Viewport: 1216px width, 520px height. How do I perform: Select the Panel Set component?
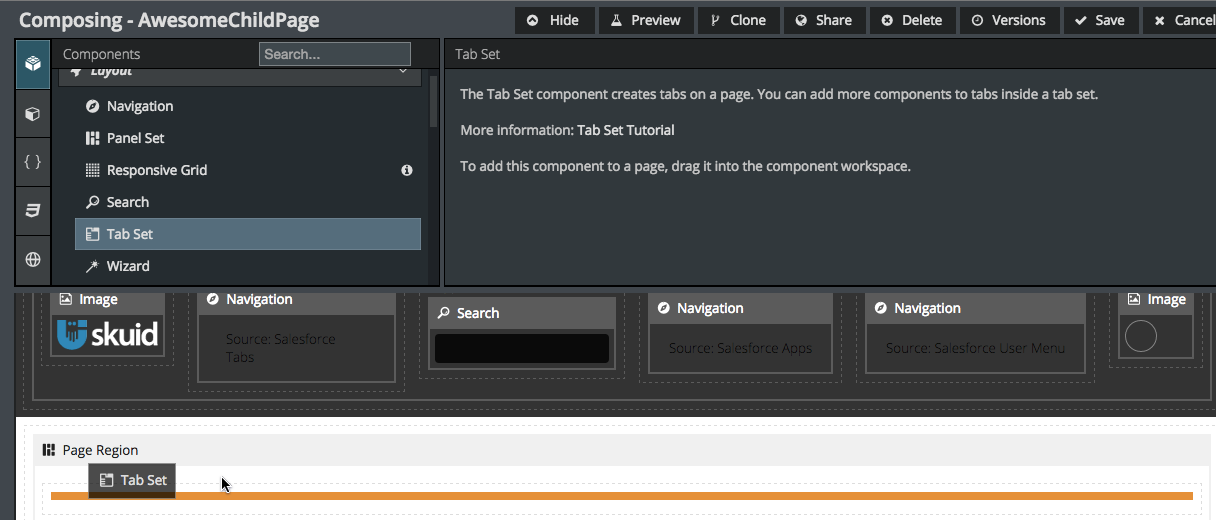135,138
